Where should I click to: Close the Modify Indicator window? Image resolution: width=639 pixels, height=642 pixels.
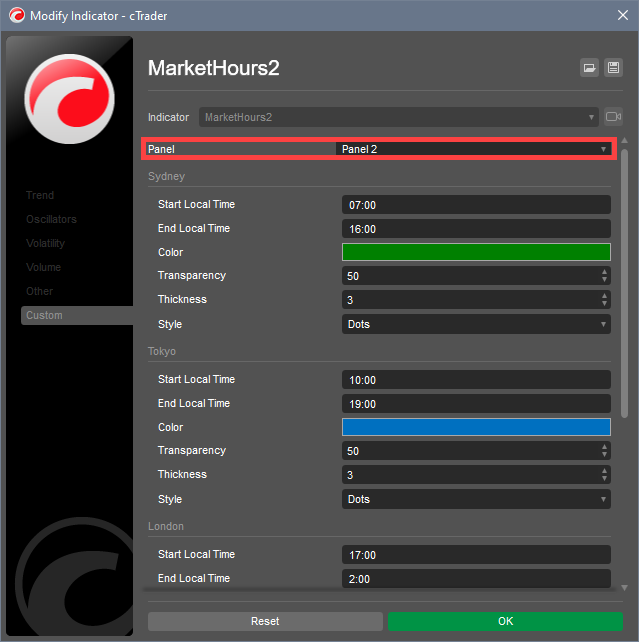[x=623, y=16]
